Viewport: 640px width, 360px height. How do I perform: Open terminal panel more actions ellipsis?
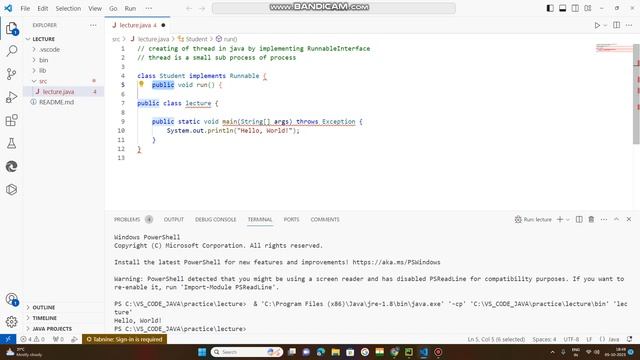[x=604, y=219]
